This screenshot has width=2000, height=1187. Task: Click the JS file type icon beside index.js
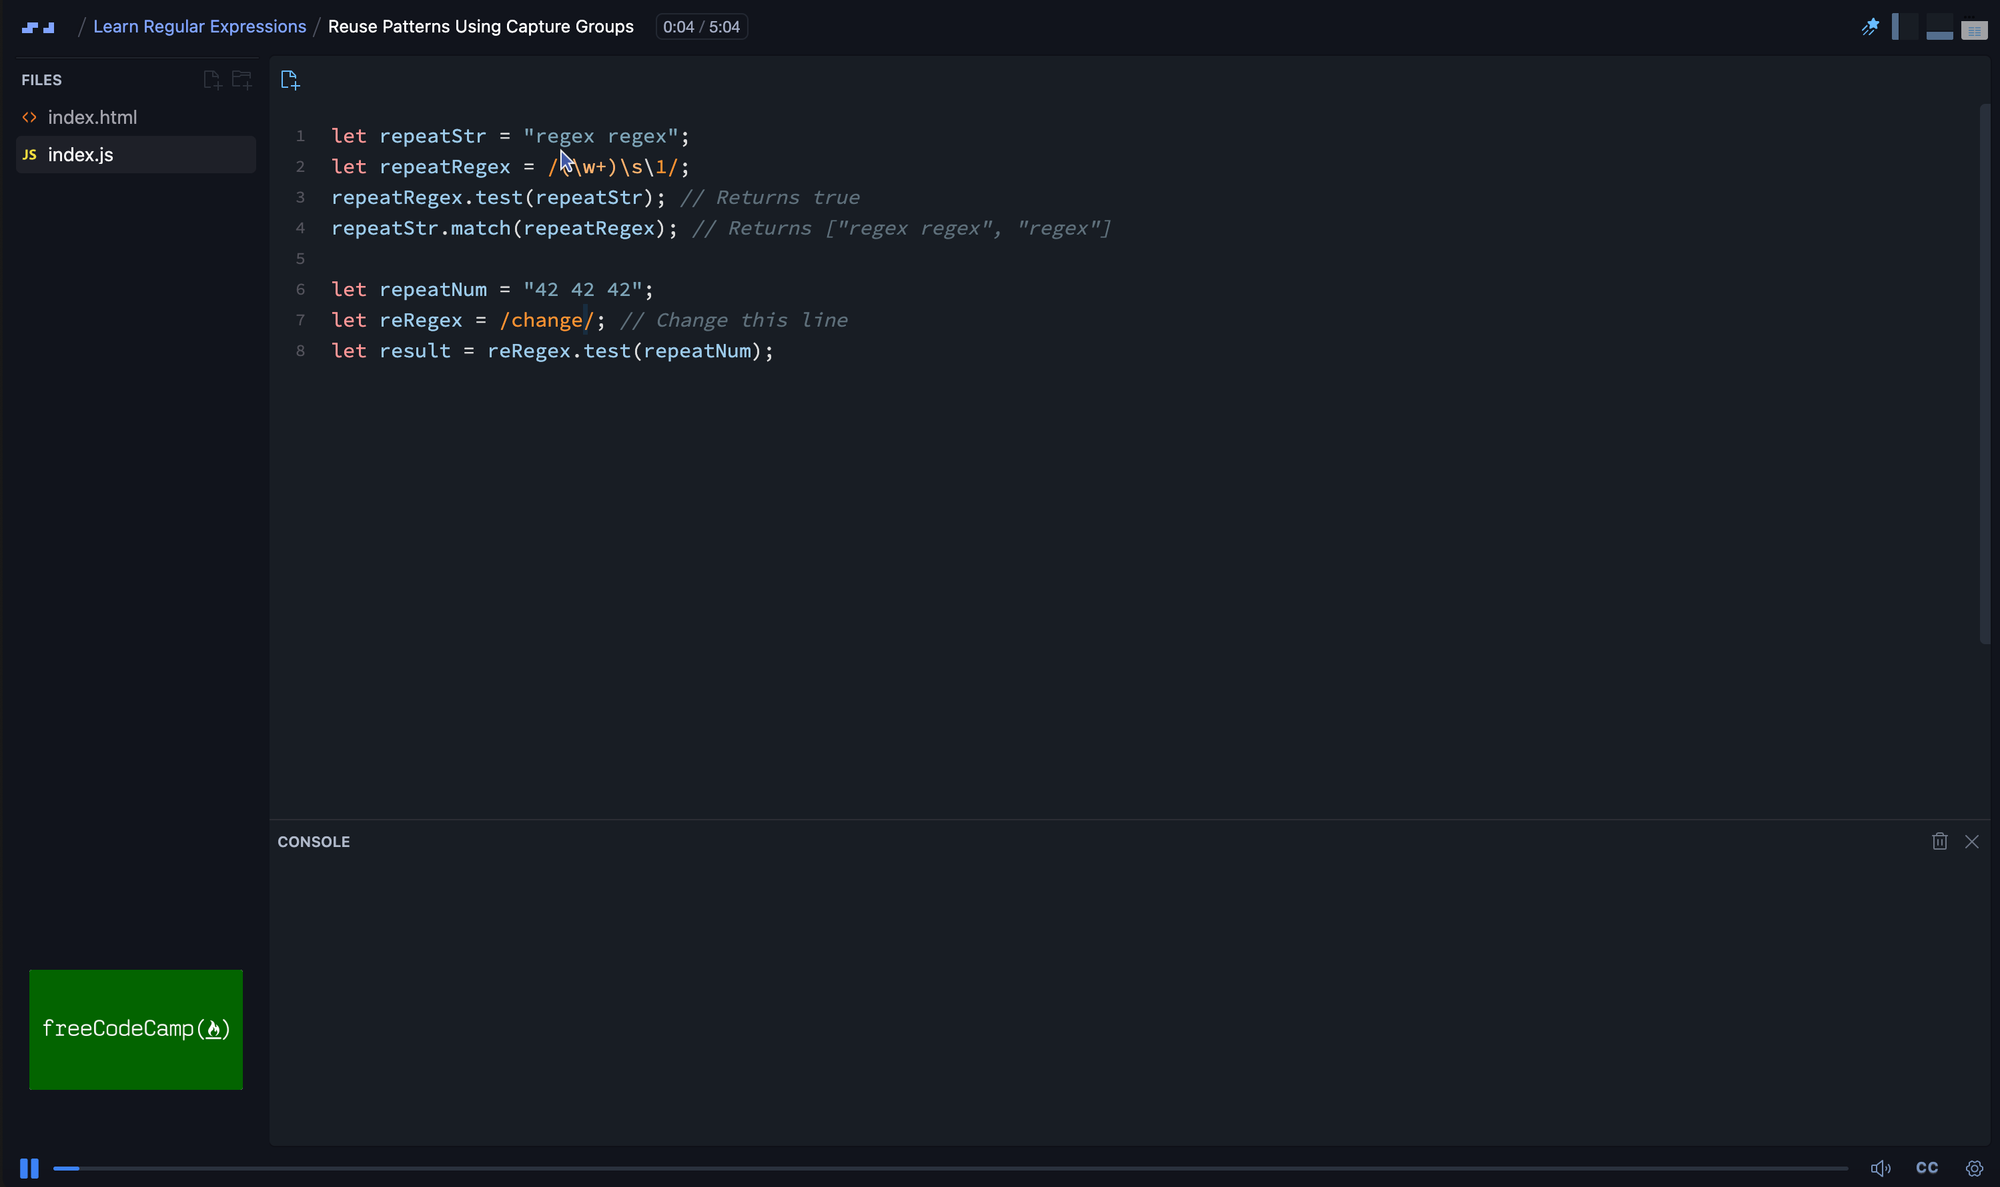tap(30, 155)
